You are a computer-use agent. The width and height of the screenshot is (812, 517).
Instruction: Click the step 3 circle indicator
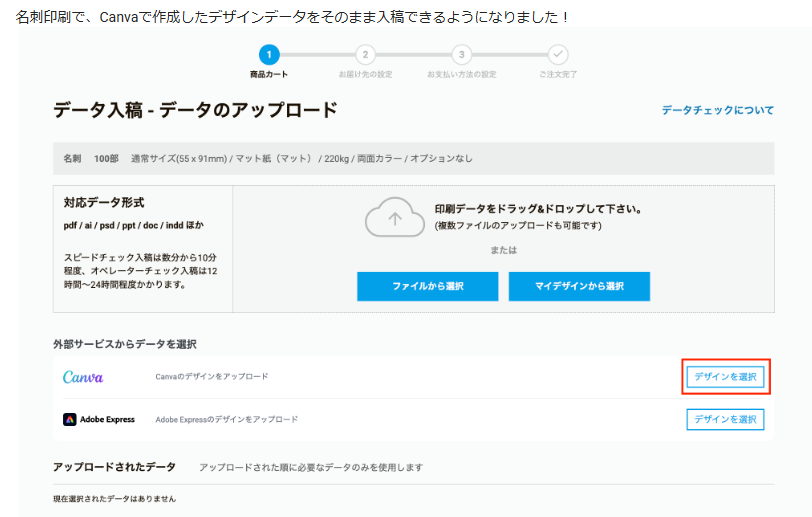tap(461, 54)
